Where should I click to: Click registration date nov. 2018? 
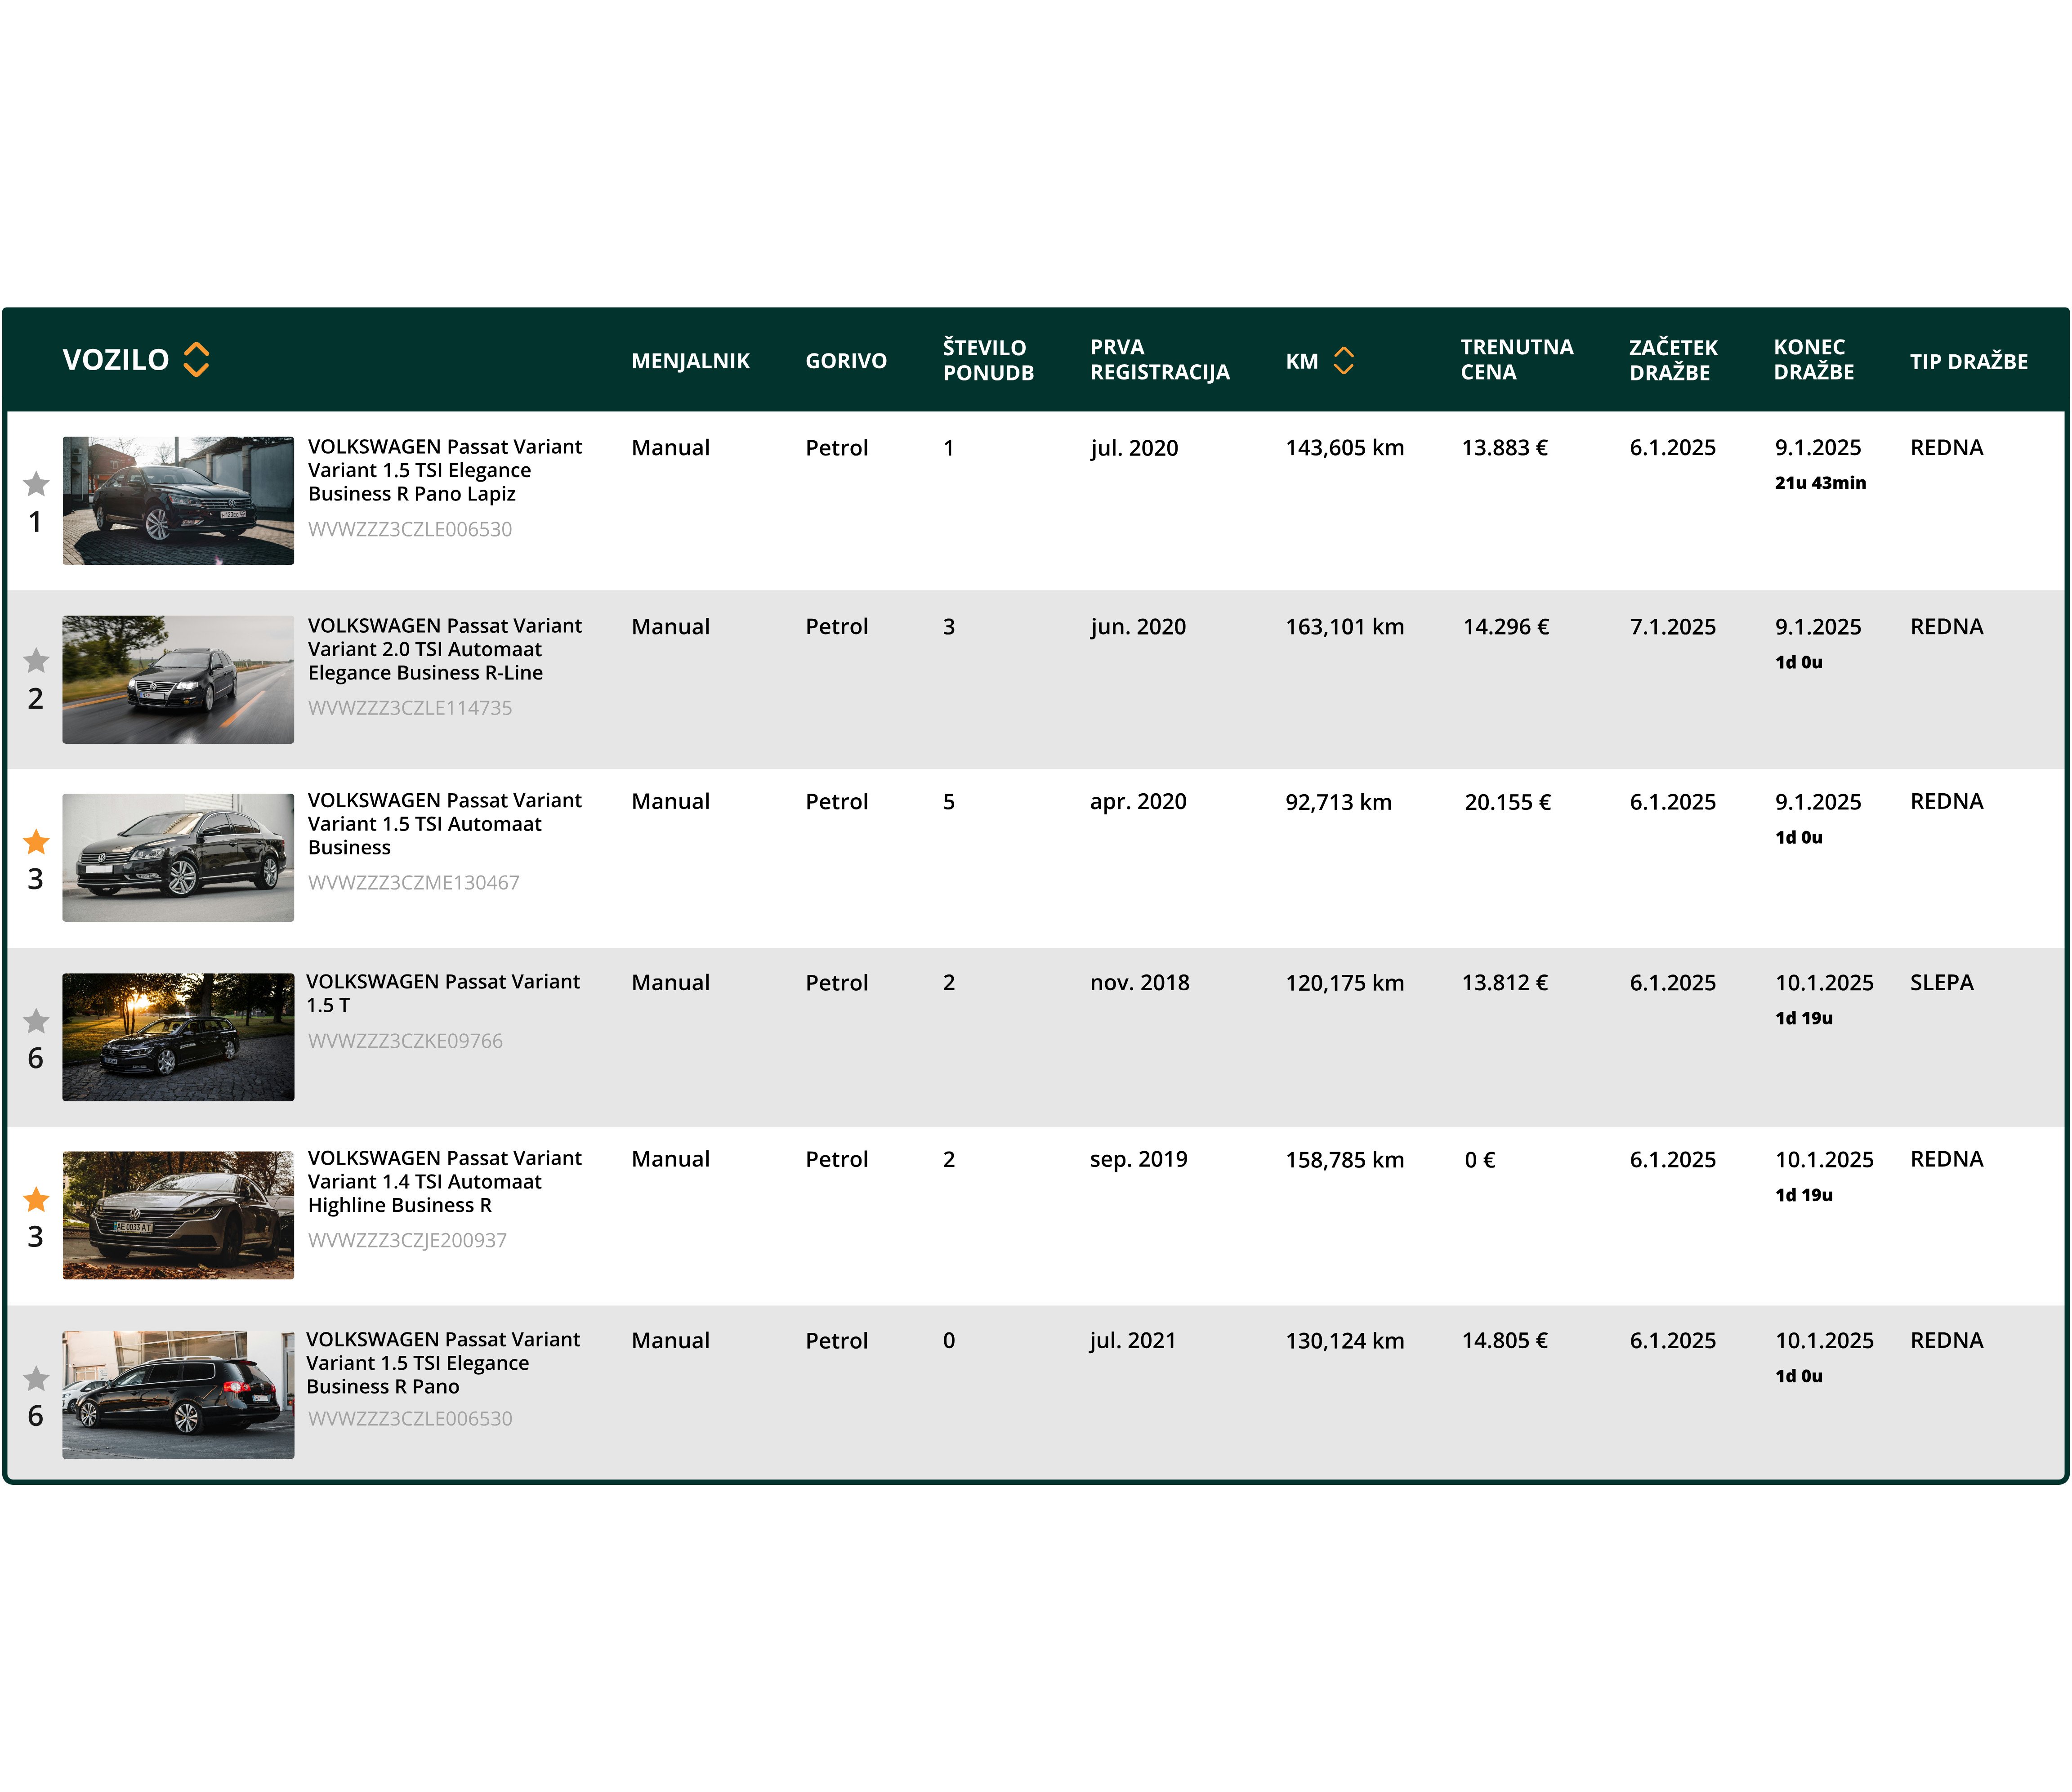[1140, 983]
